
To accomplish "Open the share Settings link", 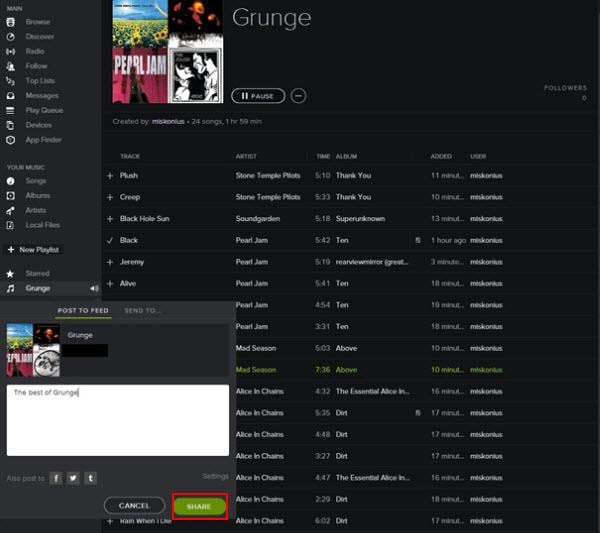I will click(215, 476).
